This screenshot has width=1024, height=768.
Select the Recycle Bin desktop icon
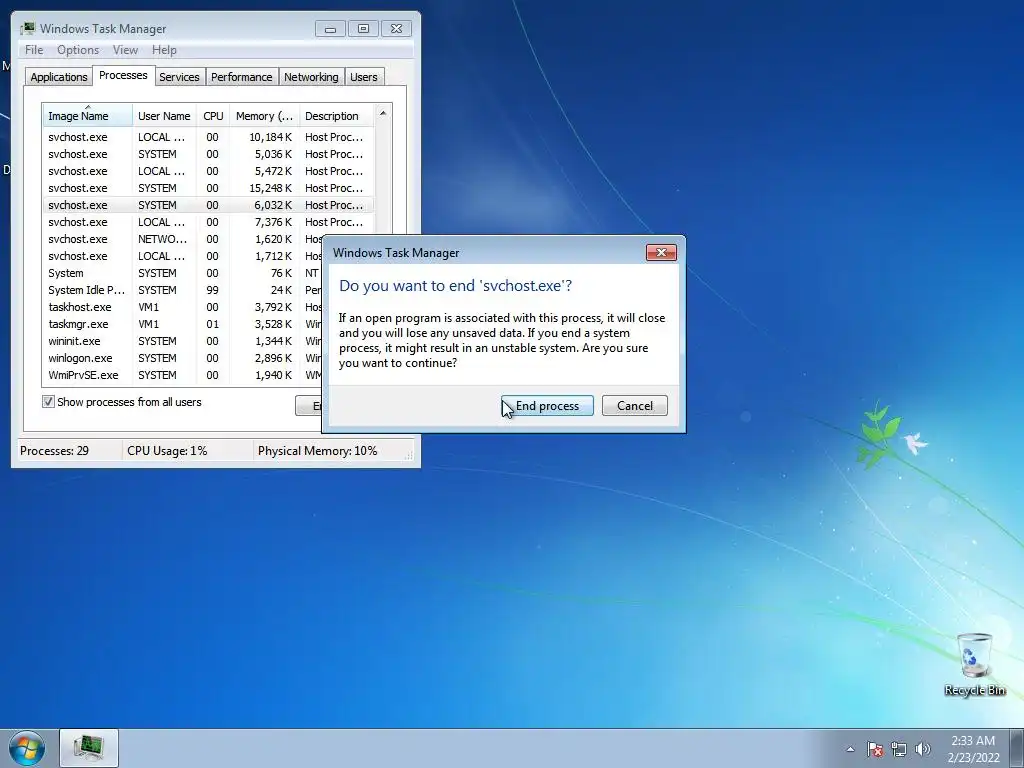point(974,664)
